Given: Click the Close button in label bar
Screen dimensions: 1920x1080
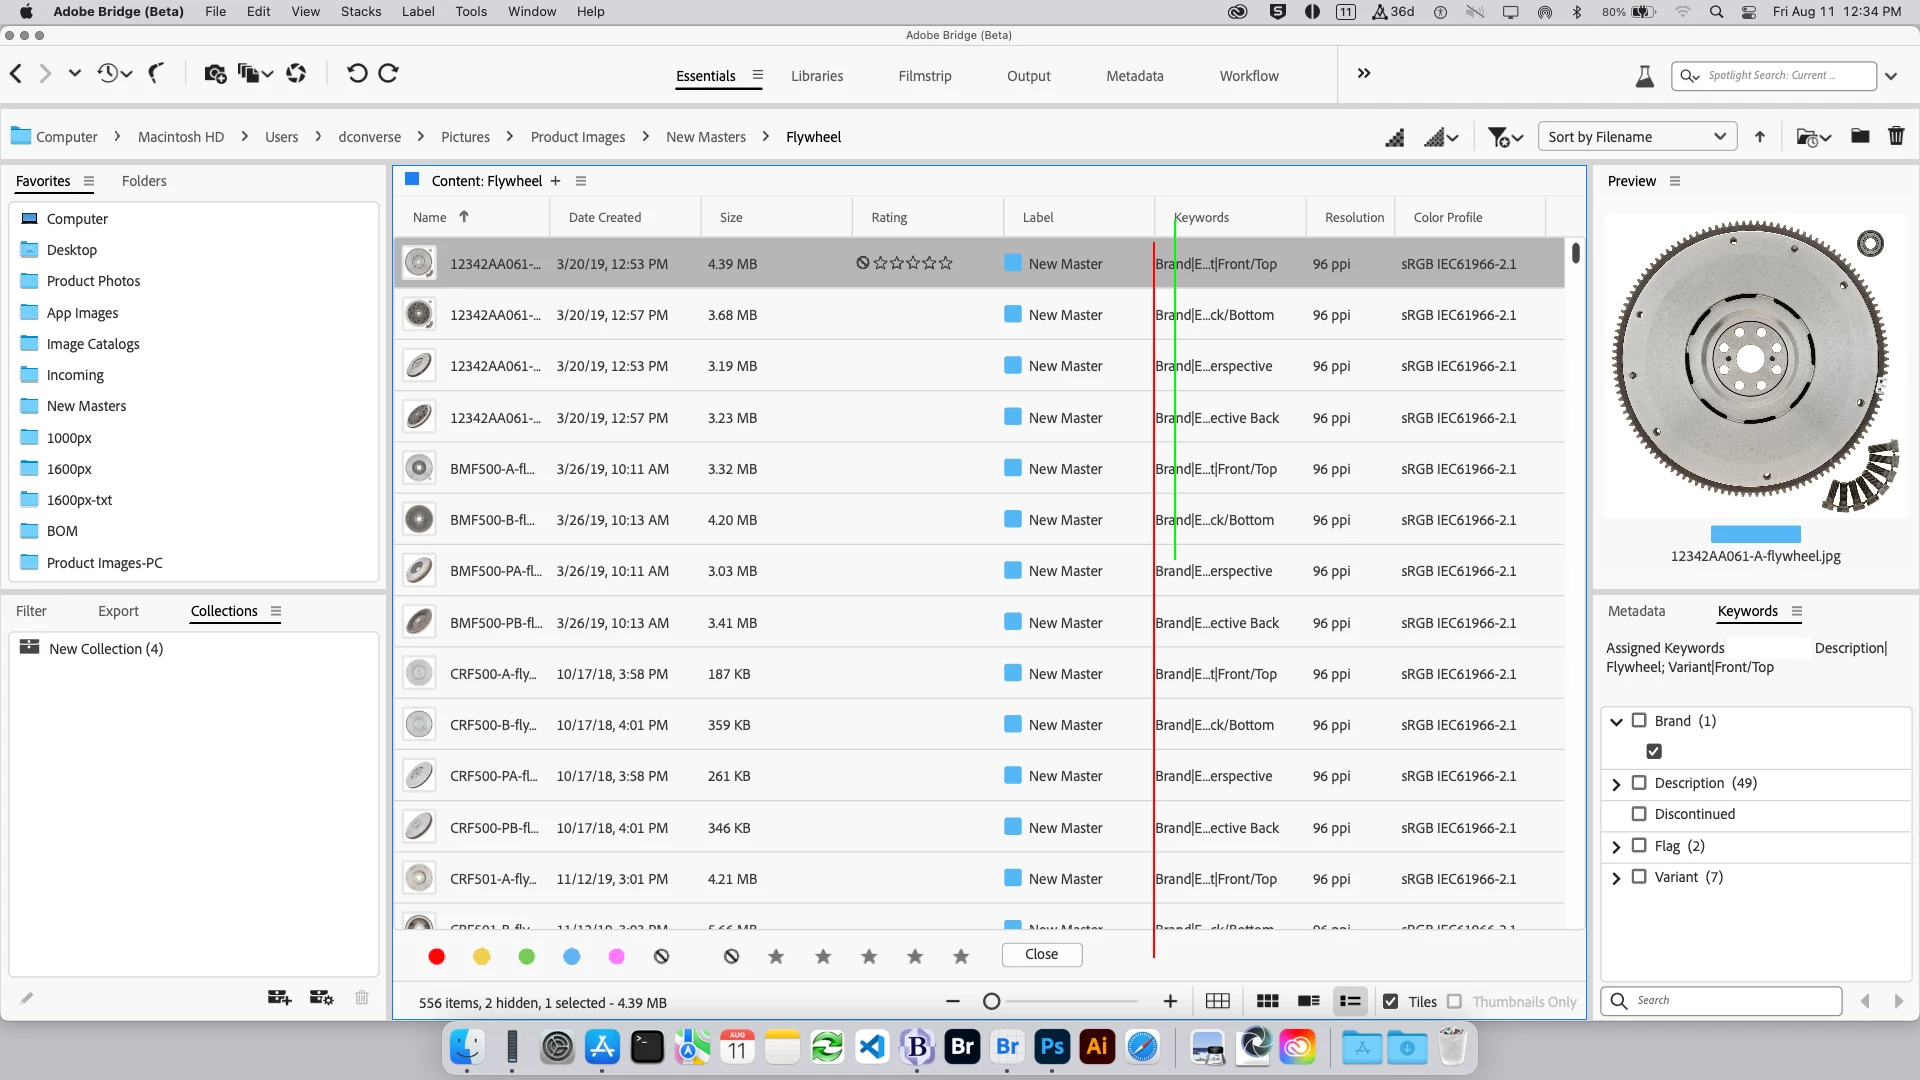Looking at the screenshot, I should [1041, 954].
